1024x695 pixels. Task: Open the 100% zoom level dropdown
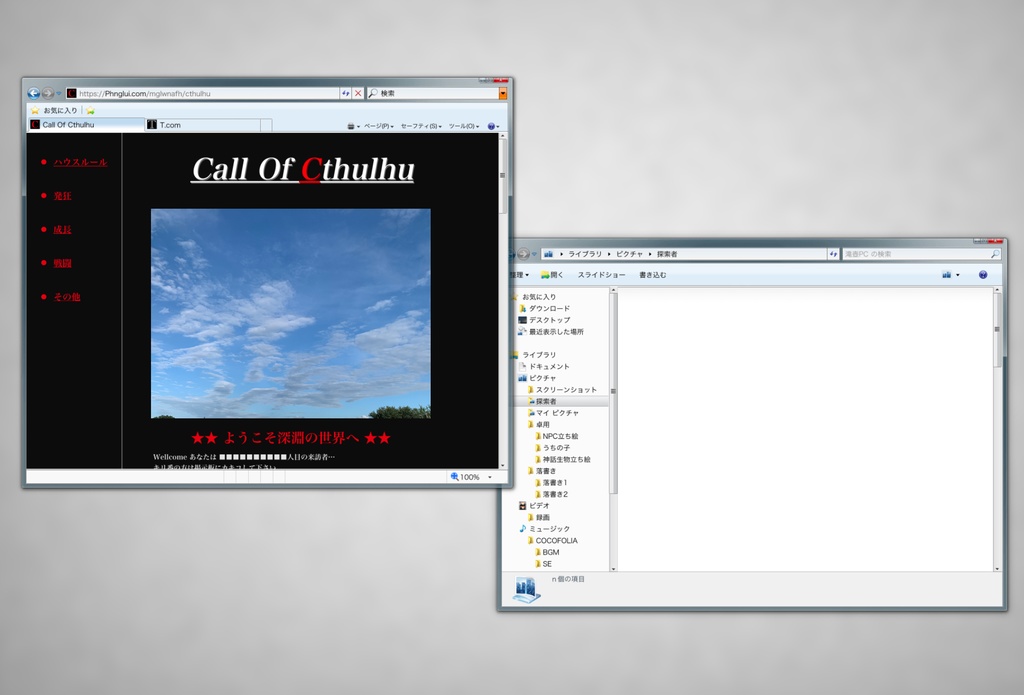pos(490,477)
